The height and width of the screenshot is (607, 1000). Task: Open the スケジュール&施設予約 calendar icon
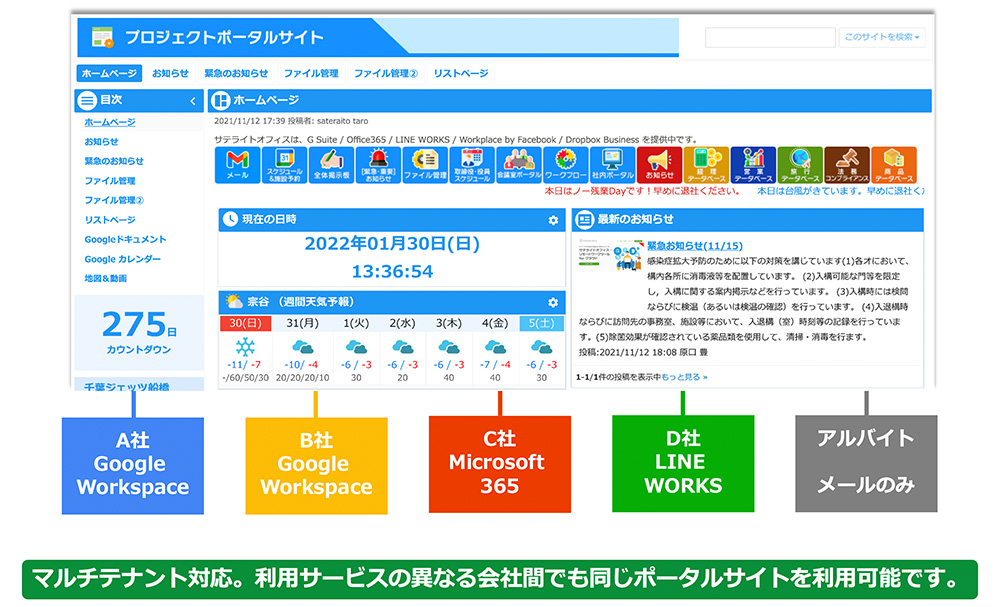coord(284,165)
